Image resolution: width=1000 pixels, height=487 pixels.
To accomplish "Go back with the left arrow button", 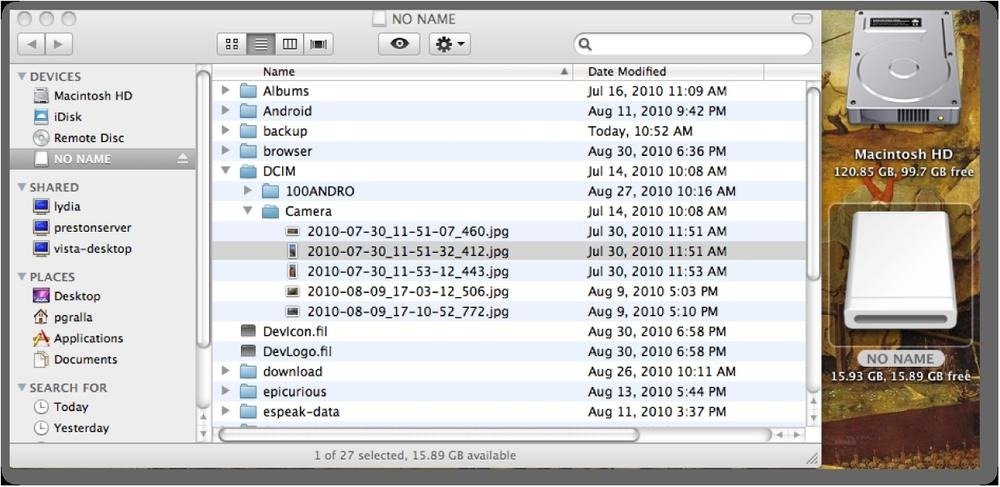I will pyautogui.click(x=31, y=44).
